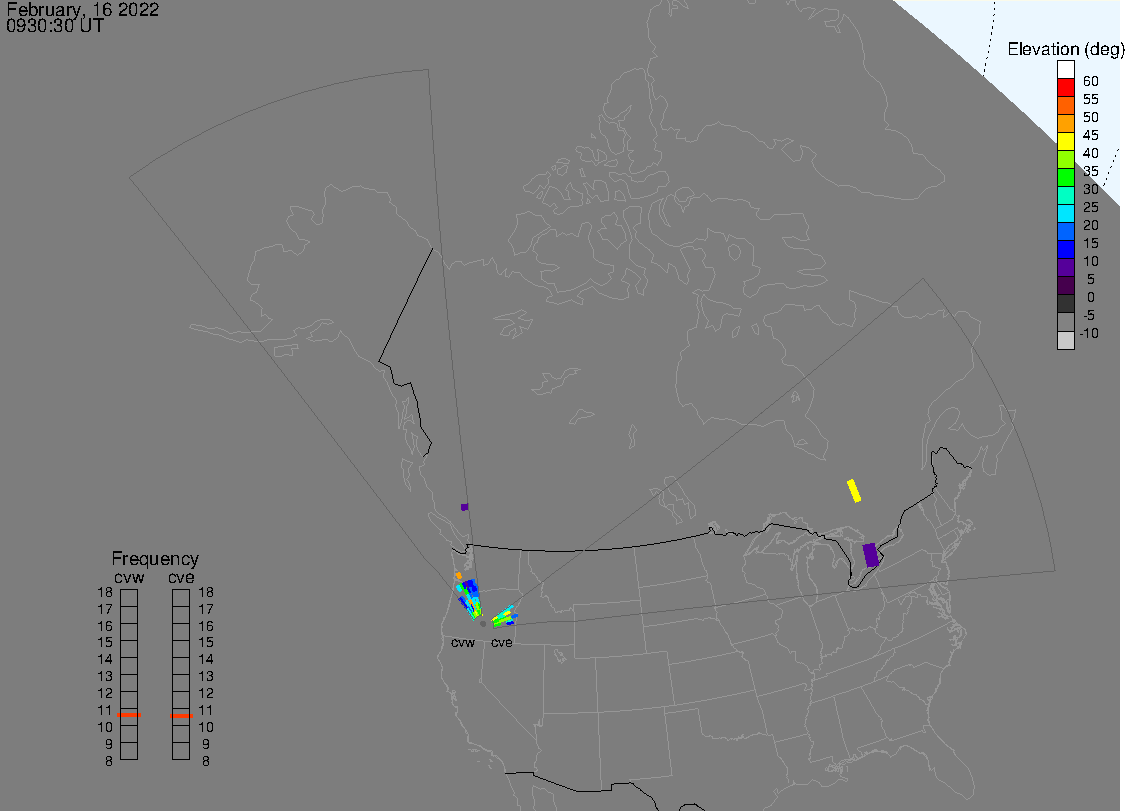The width and height of the screenshot is (1125, 811).
Task: Pick the yellow swatch in Elevation legend
Action: pyautogui.click(x=1065, y=141)
